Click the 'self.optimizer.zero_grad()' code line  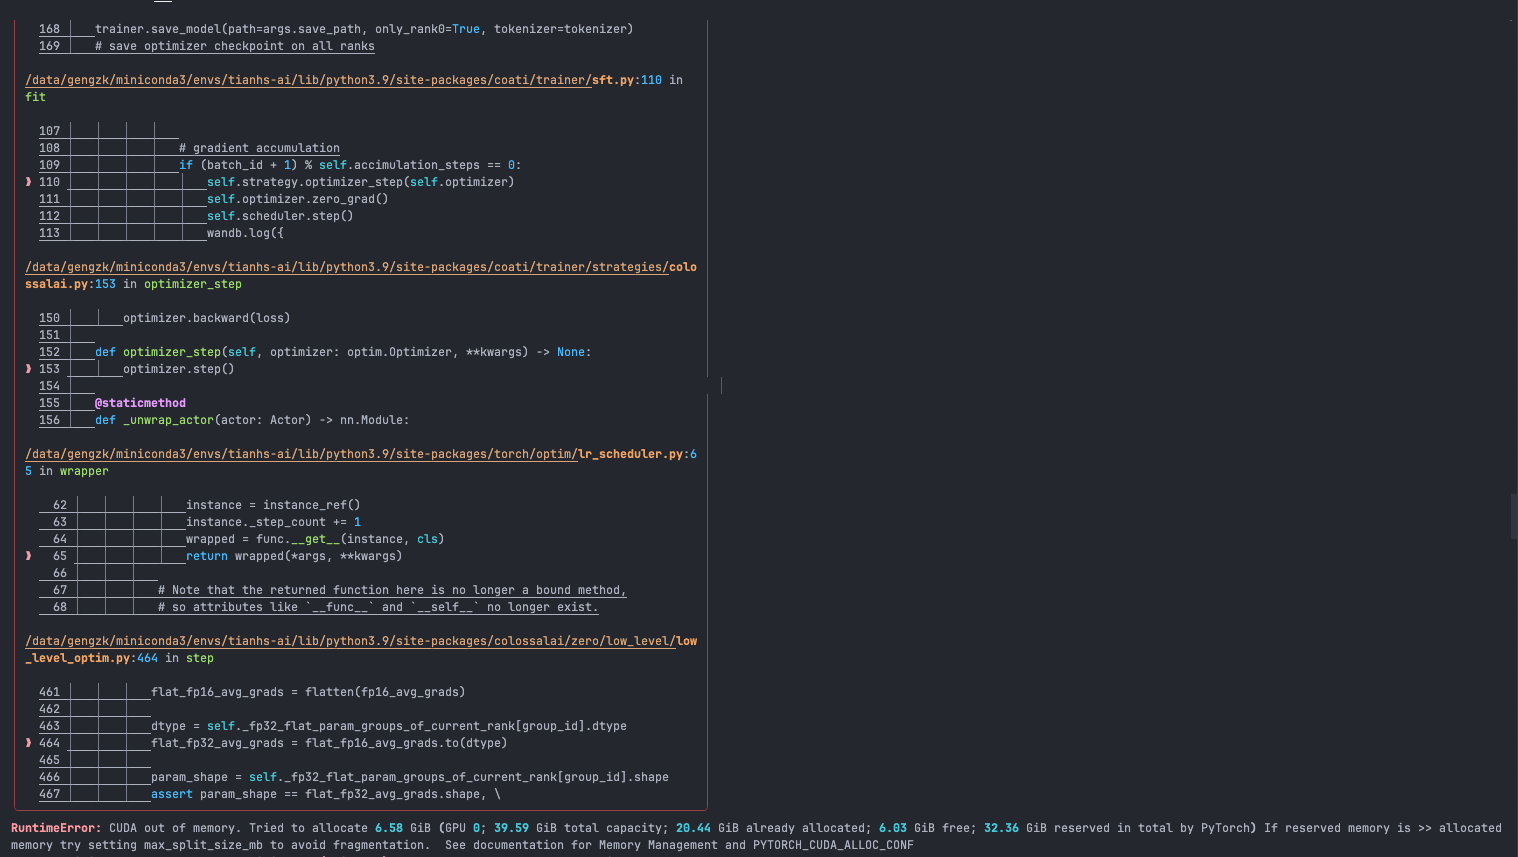297,199
